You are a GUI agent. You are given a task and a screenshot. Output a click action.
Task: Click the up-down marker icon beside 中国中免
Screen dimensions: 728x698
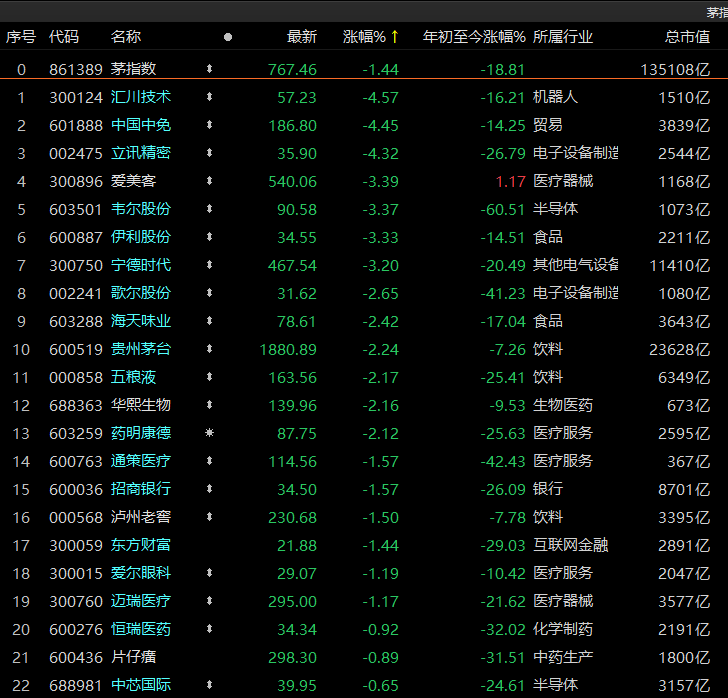[209, 125]
